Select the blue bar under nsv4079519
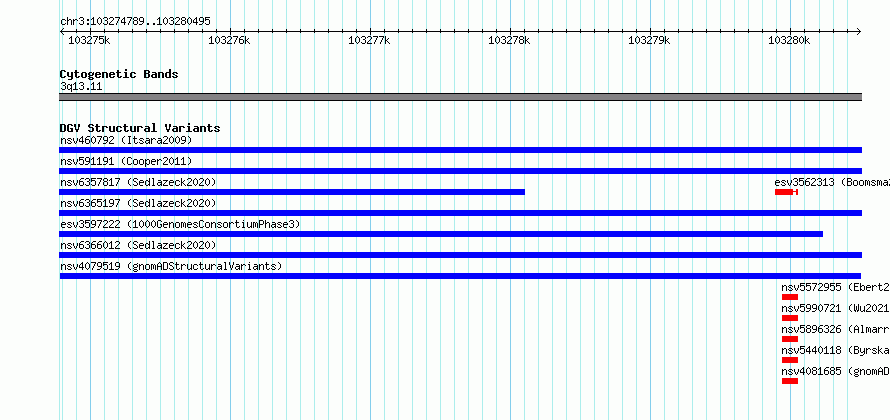This screenshot has height=420, width=890. pyautogui.click(x=460, y=276)
